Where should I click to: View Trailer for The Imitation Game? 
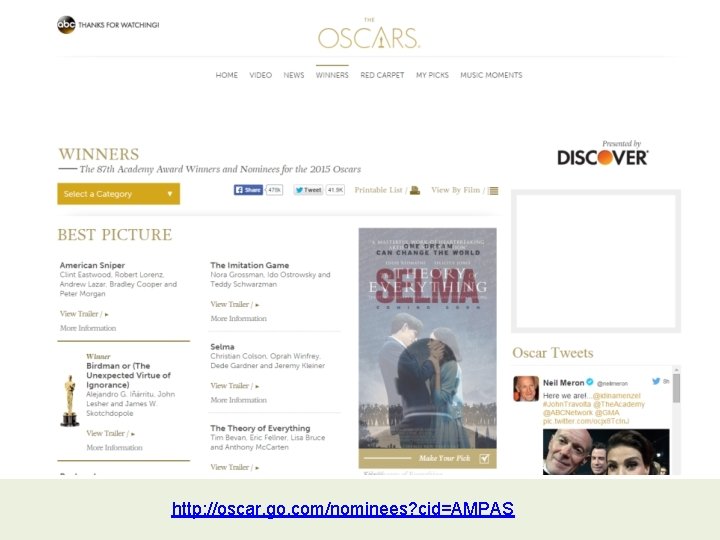click(235, 304)
